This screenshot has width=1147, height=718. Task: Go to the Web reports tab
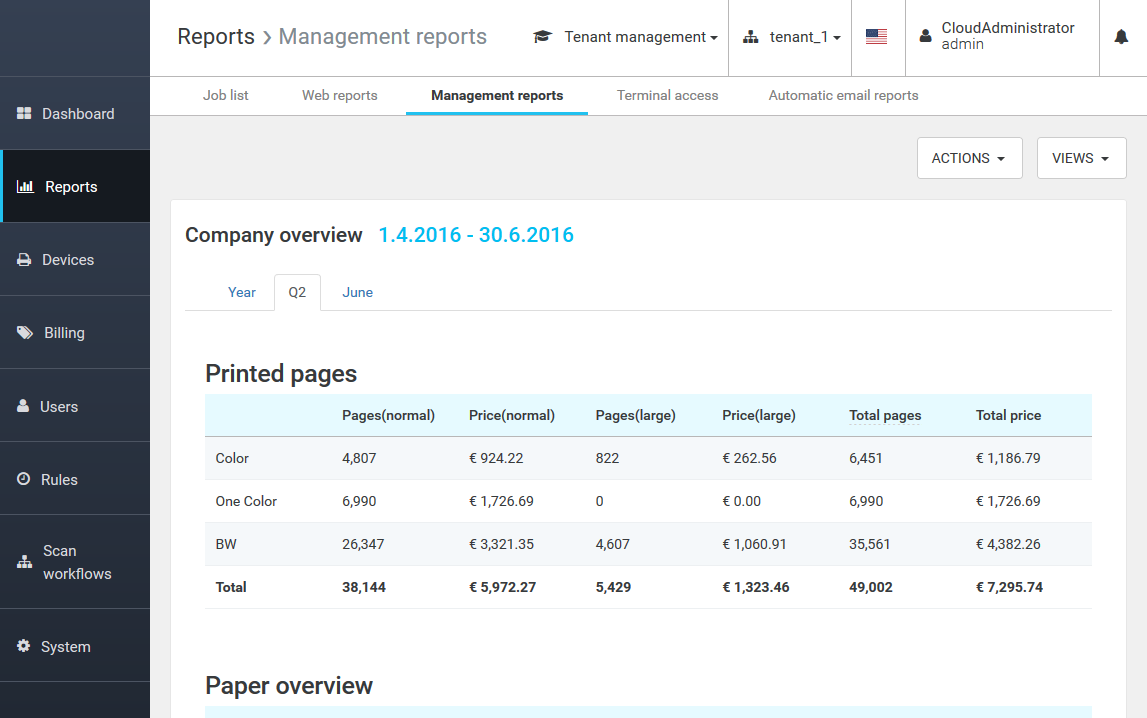coord(340,96)
